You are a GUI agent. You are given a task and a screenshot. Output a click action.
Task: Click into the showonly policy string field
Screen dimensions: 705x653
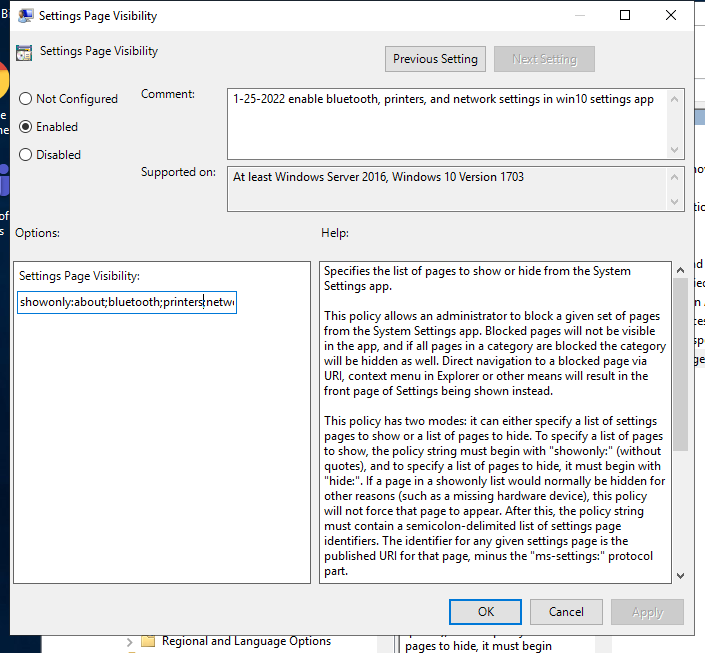click(x=126, y=302)
